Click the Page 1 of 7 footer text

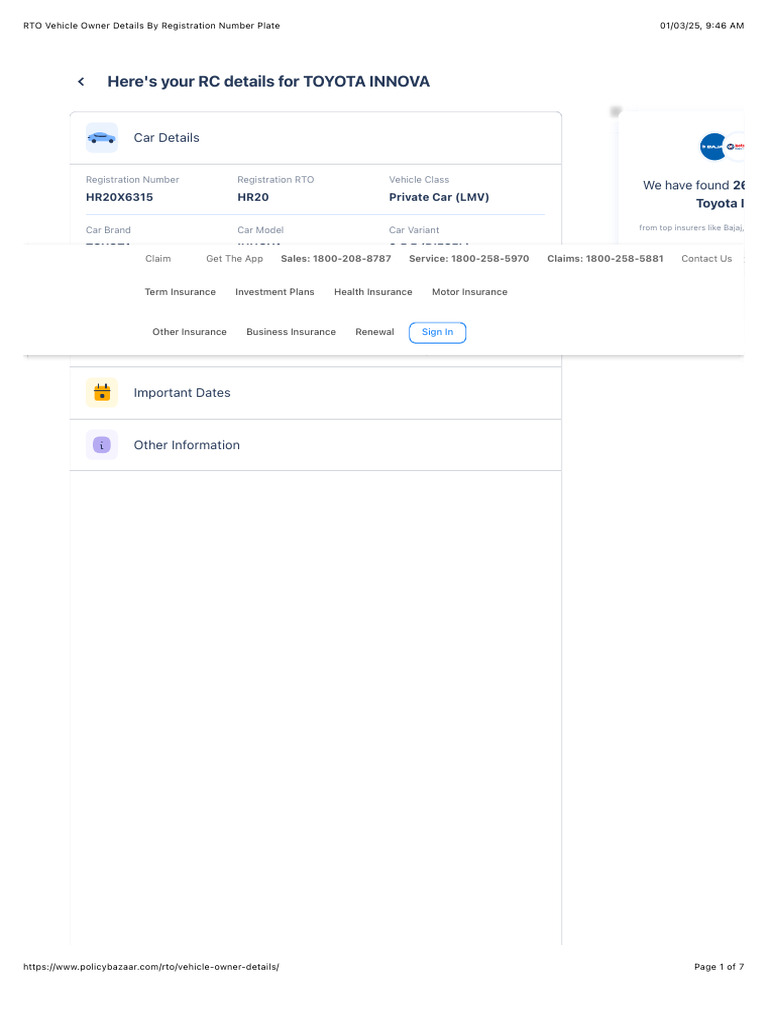(x=719, y=967)
